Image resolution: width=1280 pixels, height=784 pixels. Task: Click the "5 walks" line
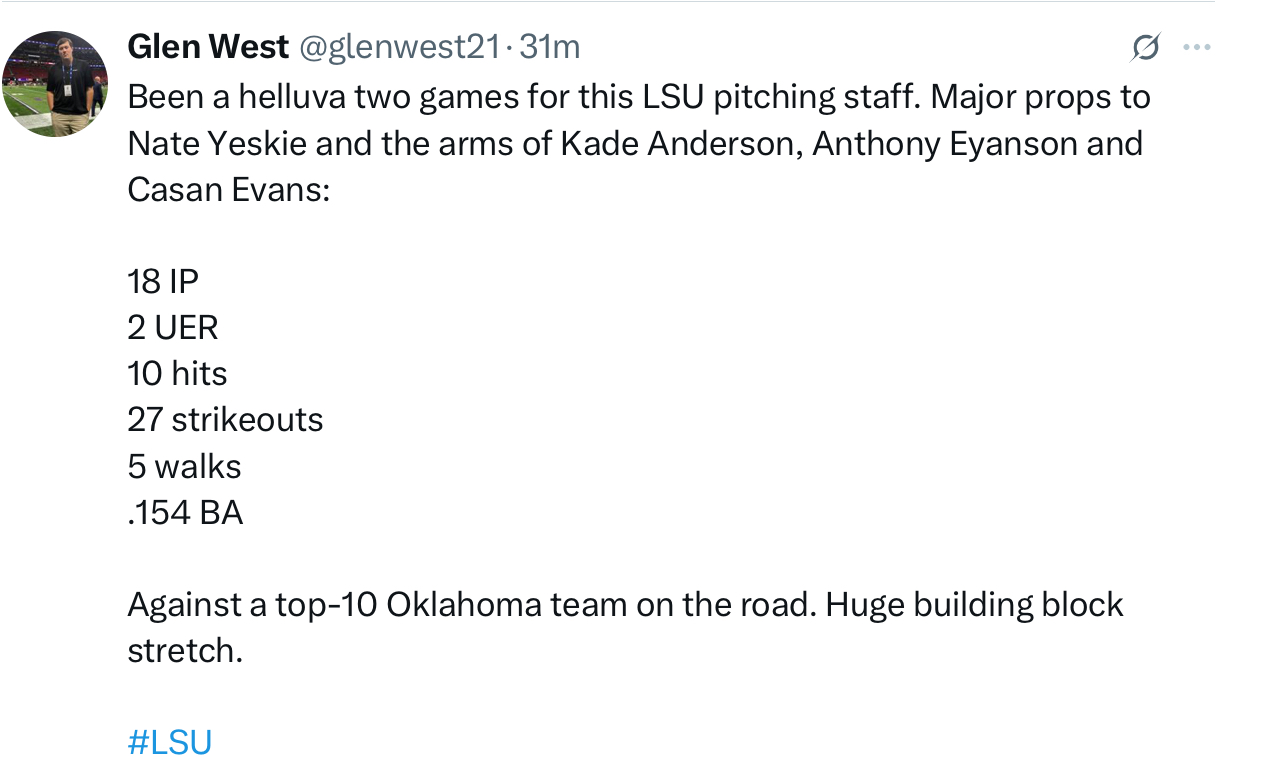click(x=184, y=466)
